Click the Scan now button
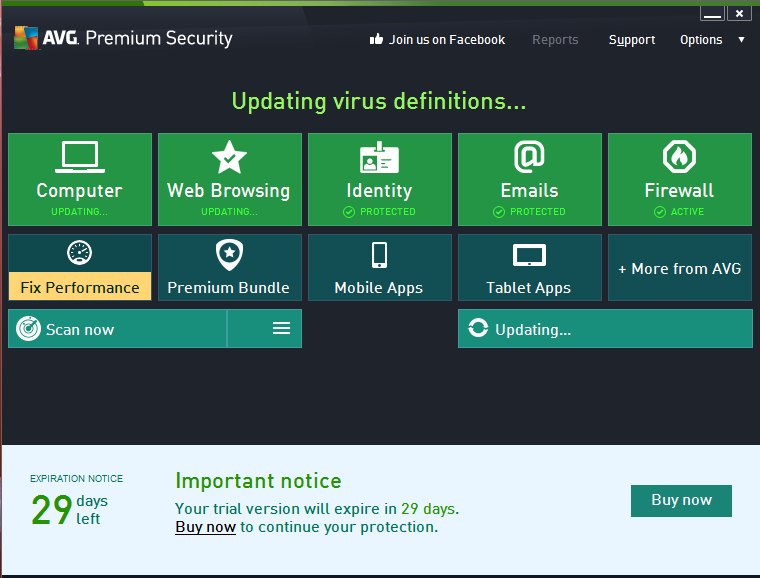Screen dimensions: 760x578 117,328
